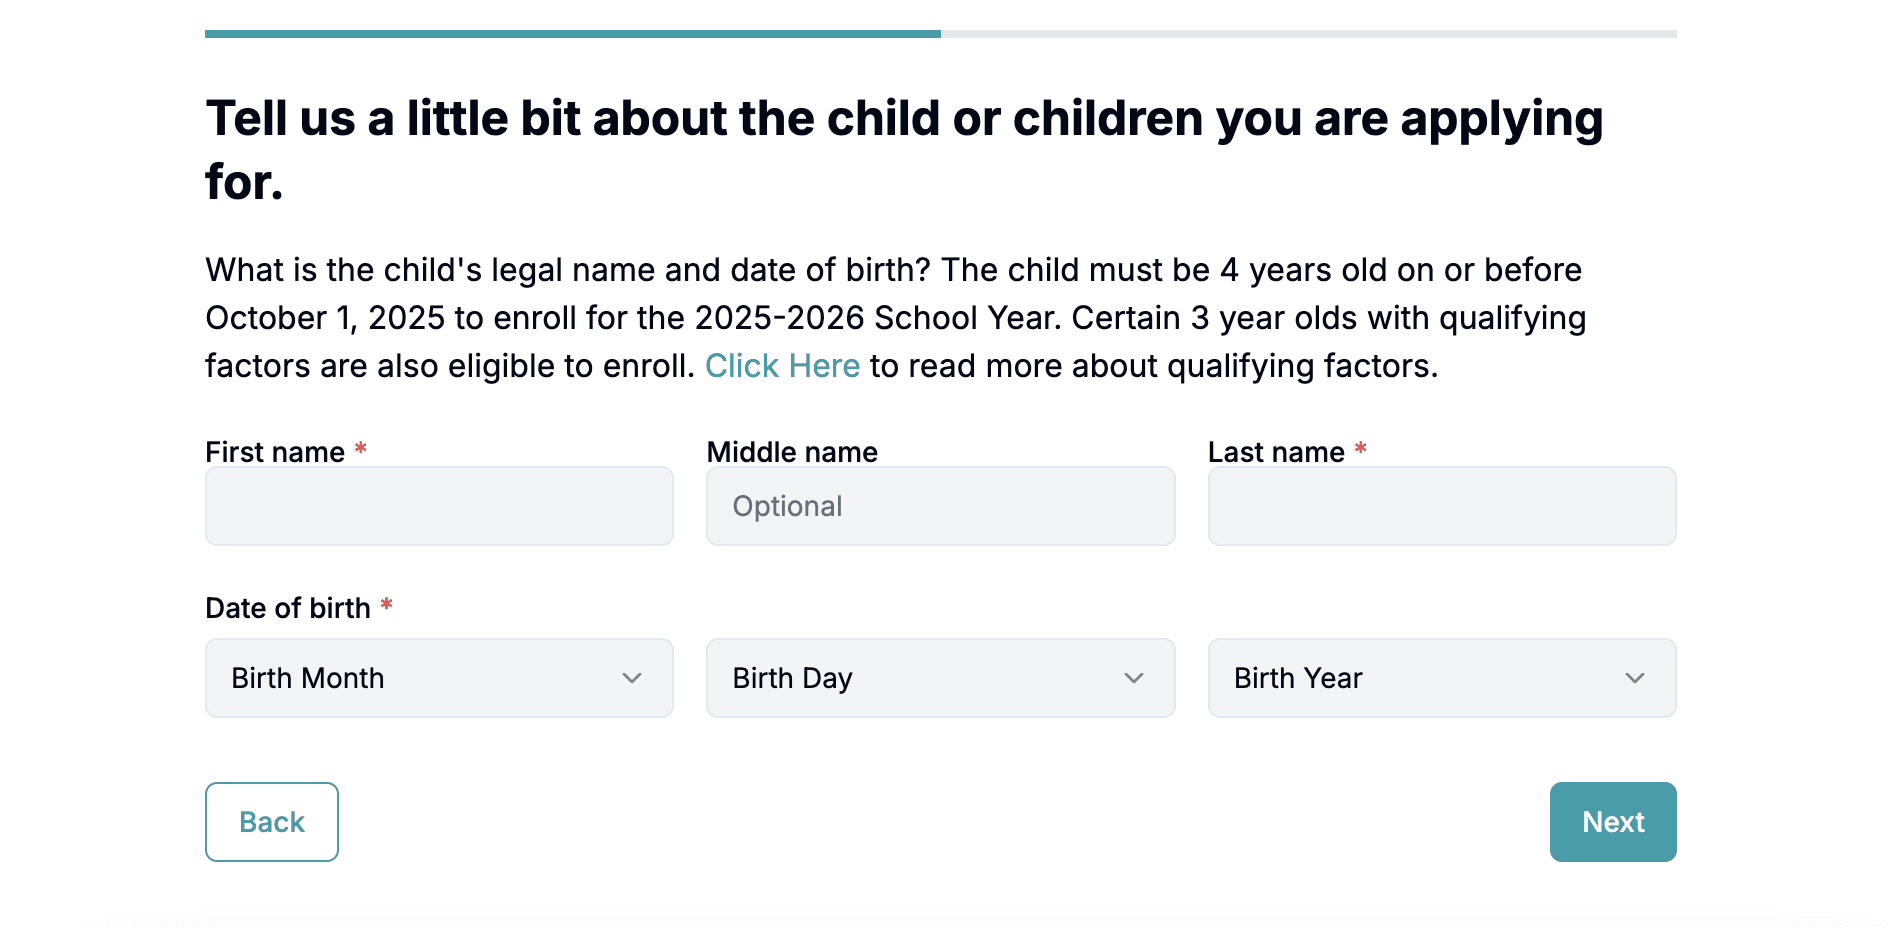Click the page heading about the child
The height and width of the screenshot is (928, 1890).
pyautogui.click(x=904, y=150)
